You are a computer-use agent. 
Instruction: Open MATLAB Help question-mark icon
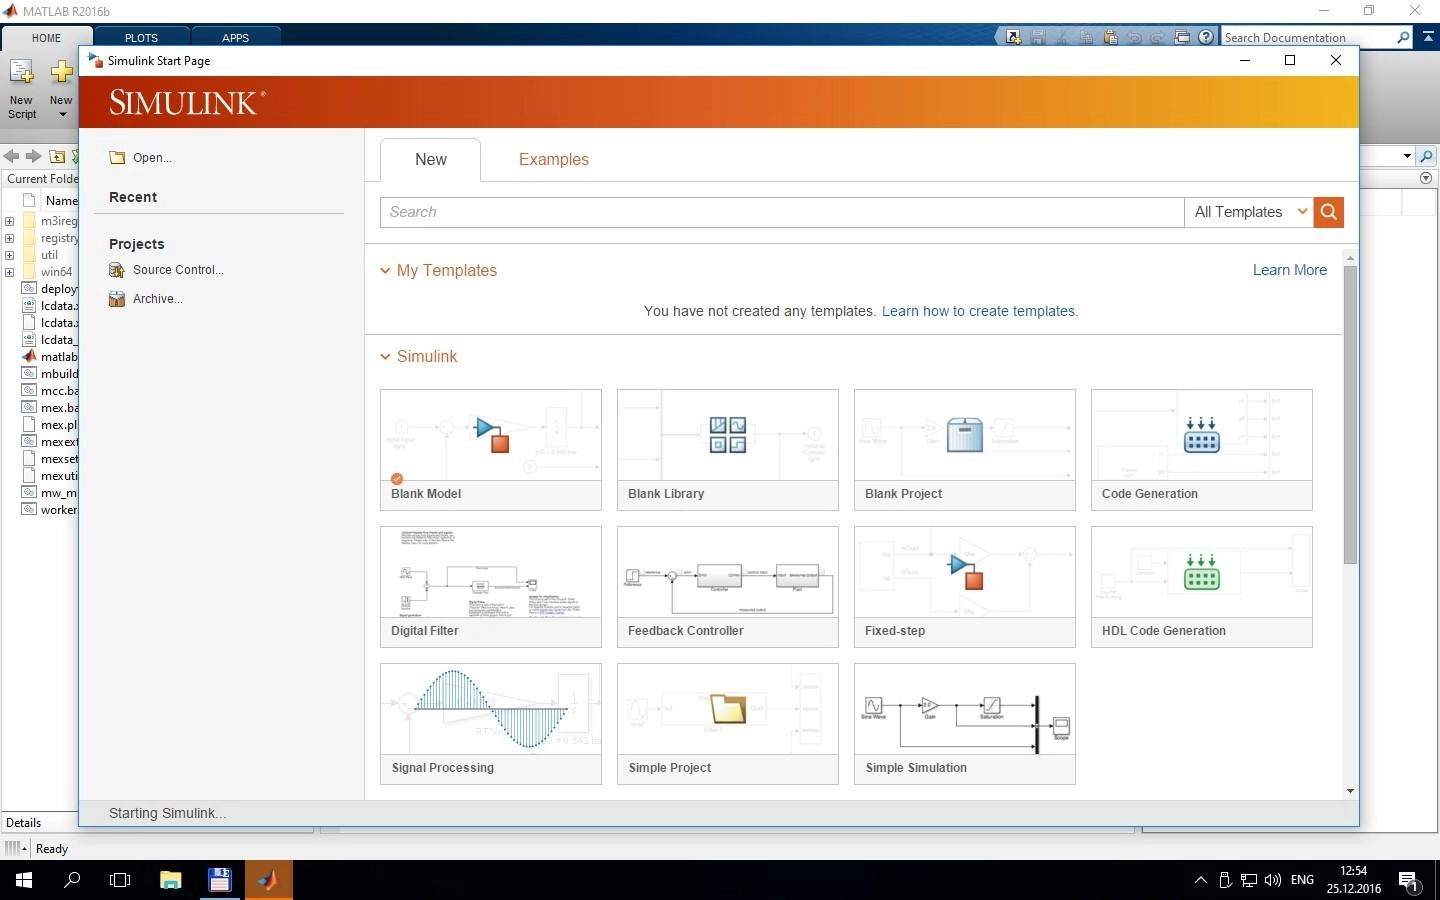pyautogui.click(x=1206, y=37)
